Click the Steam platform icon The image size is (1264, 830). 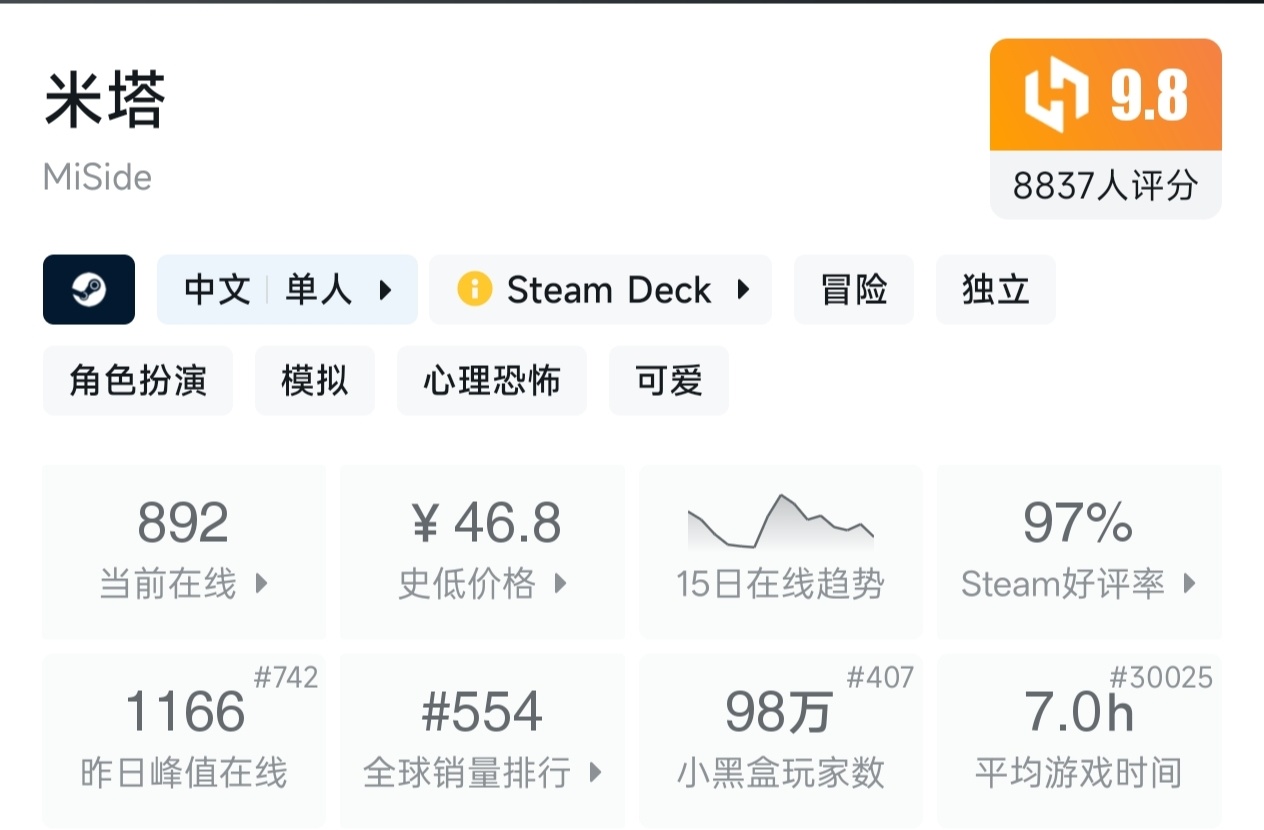coord(89,290)
